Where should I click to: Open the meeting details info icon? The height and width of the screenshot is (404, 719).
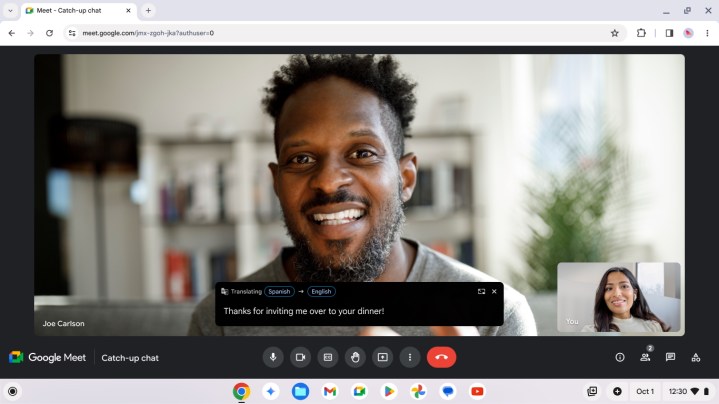(620, 357)
